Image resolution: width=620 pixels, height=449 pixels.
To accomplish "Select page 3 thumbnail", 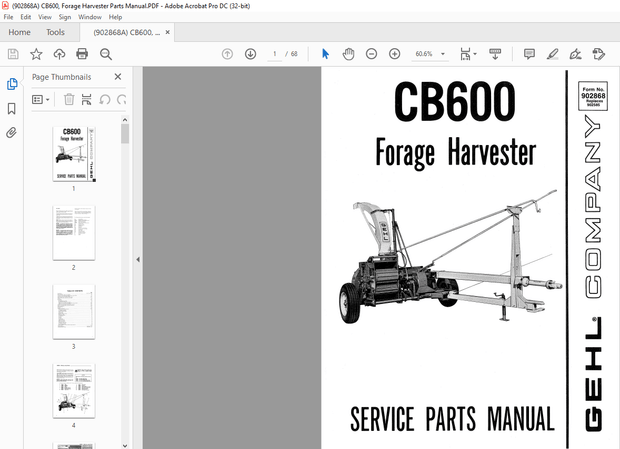I will [x=74, y=312].
